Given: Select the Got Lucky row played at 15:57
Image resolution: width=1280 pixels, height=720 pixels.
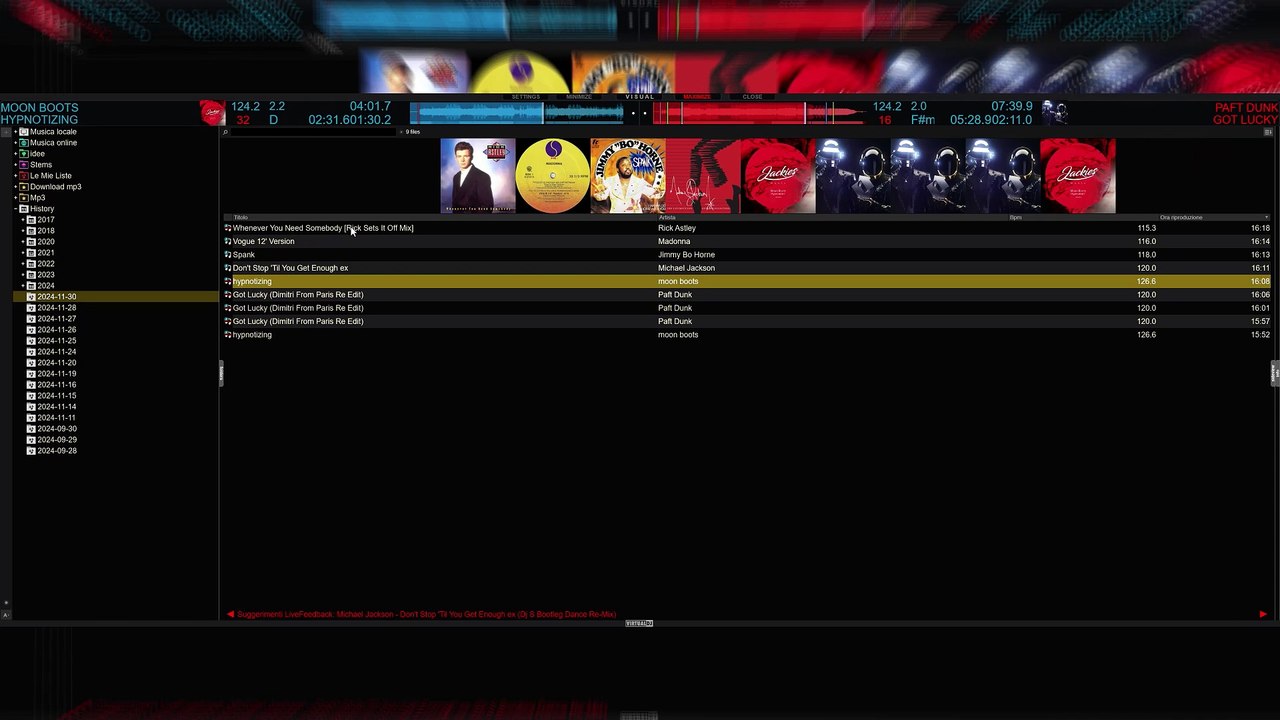Looking at the screenshot, I should click(746, 322).
